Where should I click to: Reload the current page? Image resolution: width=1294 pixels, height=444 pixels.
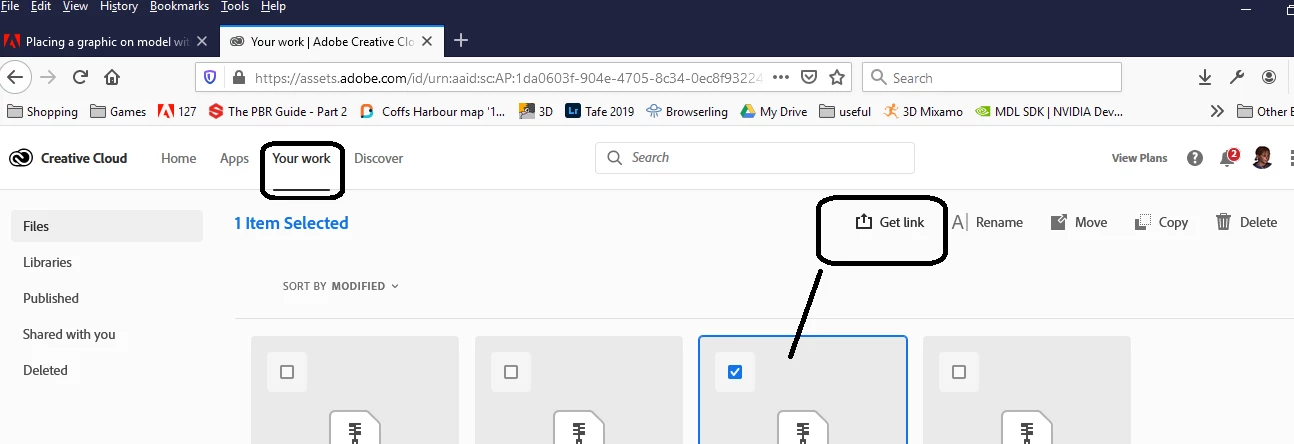pyautogui.click(x=81, y=77)
